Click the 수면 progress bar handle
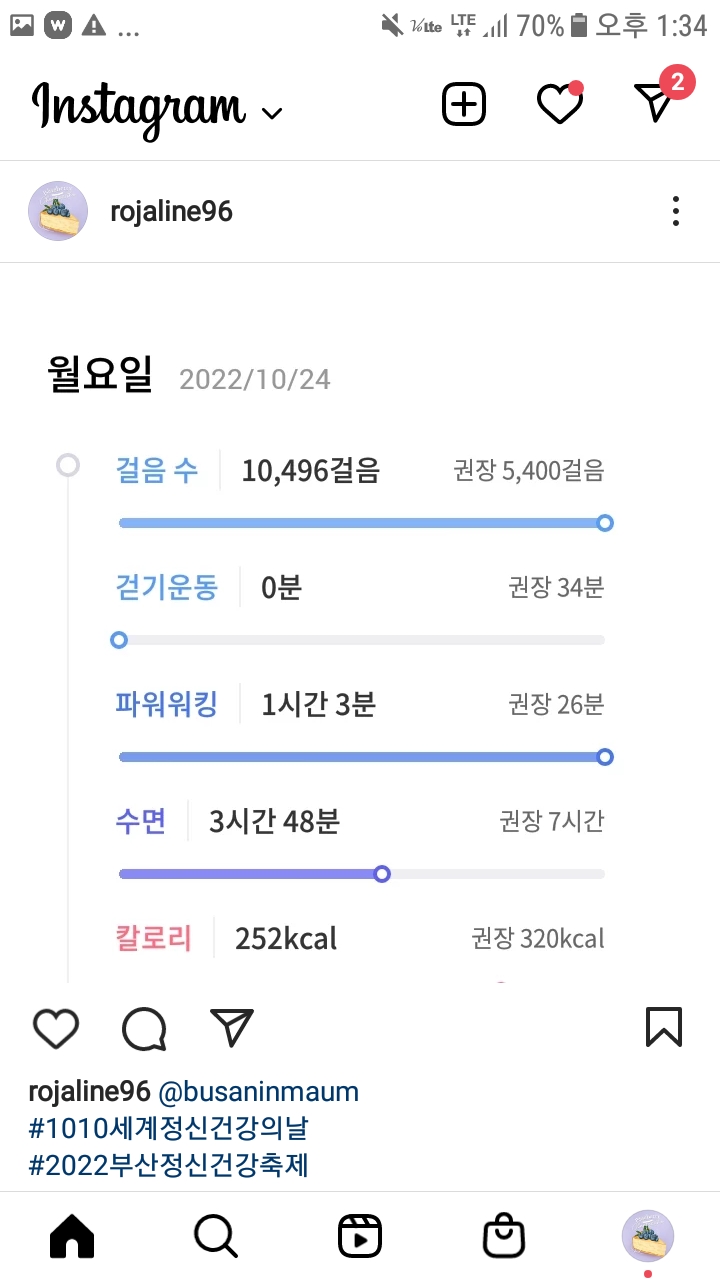This screenshot has height=1280, width=720. pos(381,874)
